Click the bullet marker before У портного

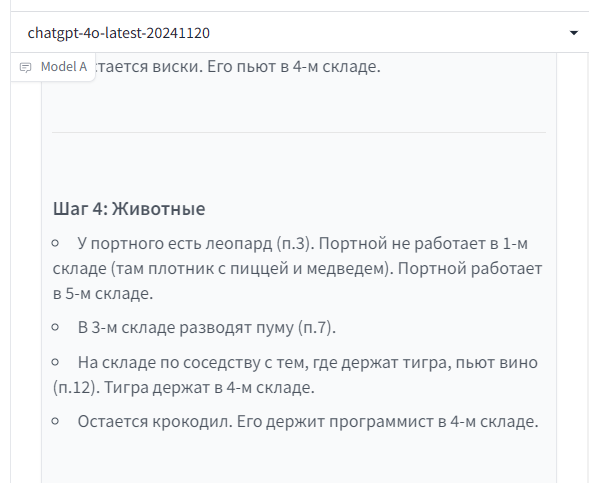click(55, 243)
